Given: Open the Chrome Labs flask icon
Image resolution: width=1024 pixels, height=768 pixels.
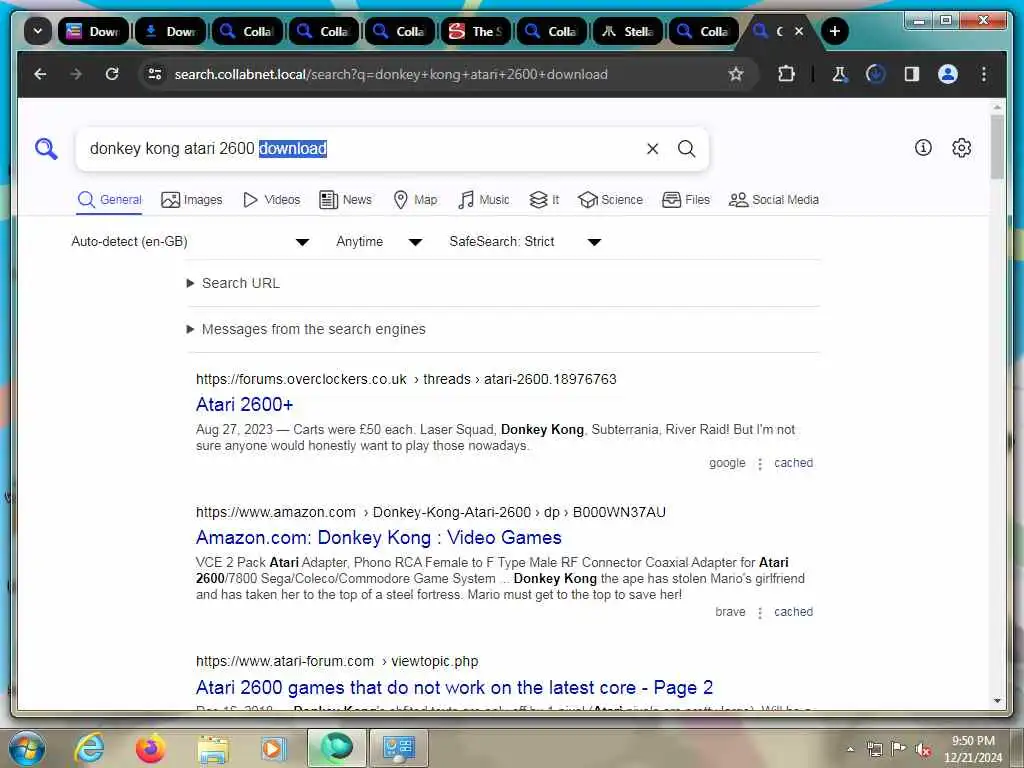Looking at the screenshot, I should click(x=840, y=74).
